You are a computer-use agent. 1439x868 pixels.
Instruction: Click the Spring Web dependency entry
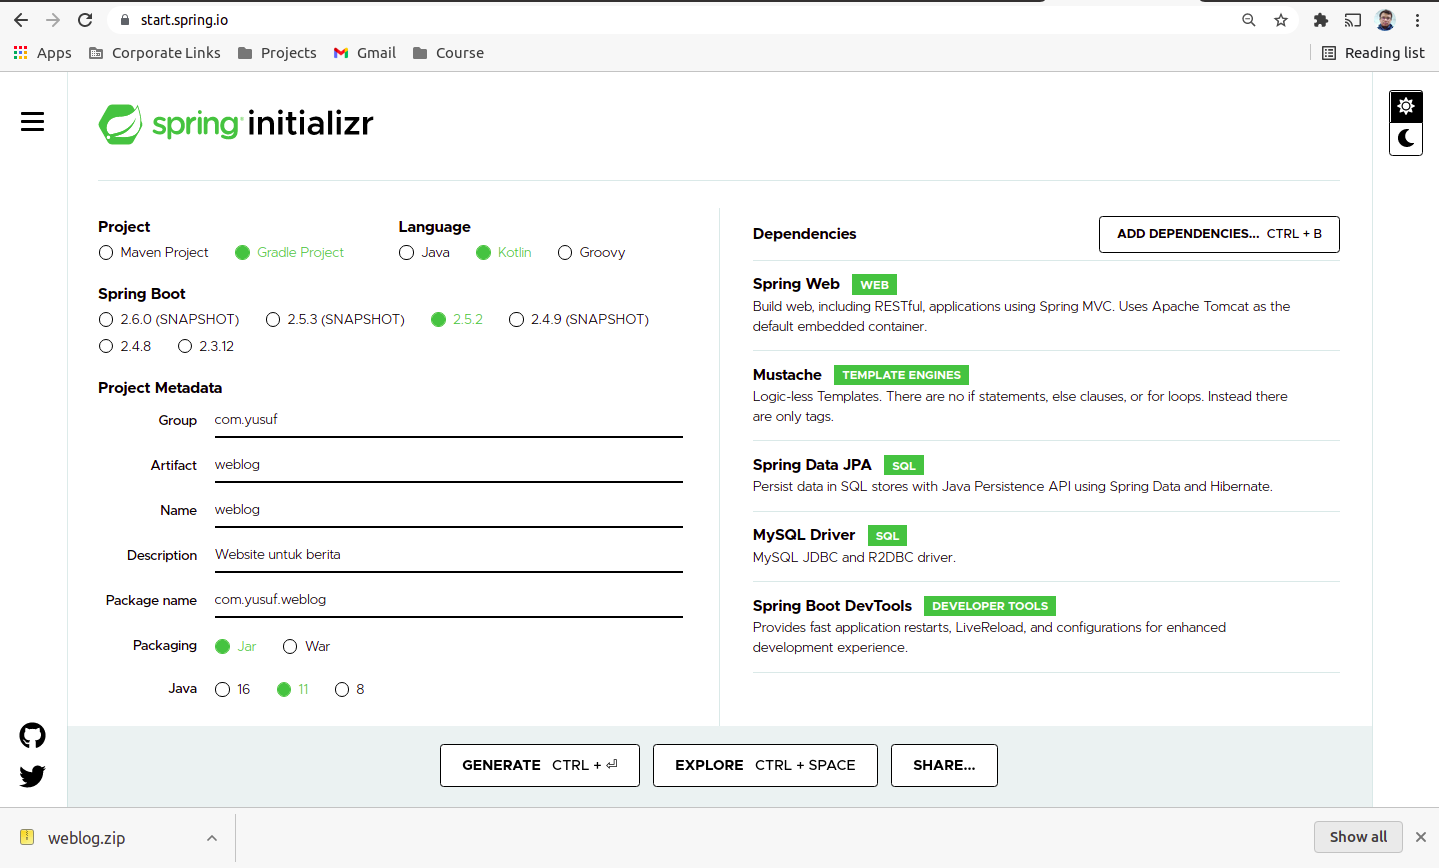click(1046, 305)
